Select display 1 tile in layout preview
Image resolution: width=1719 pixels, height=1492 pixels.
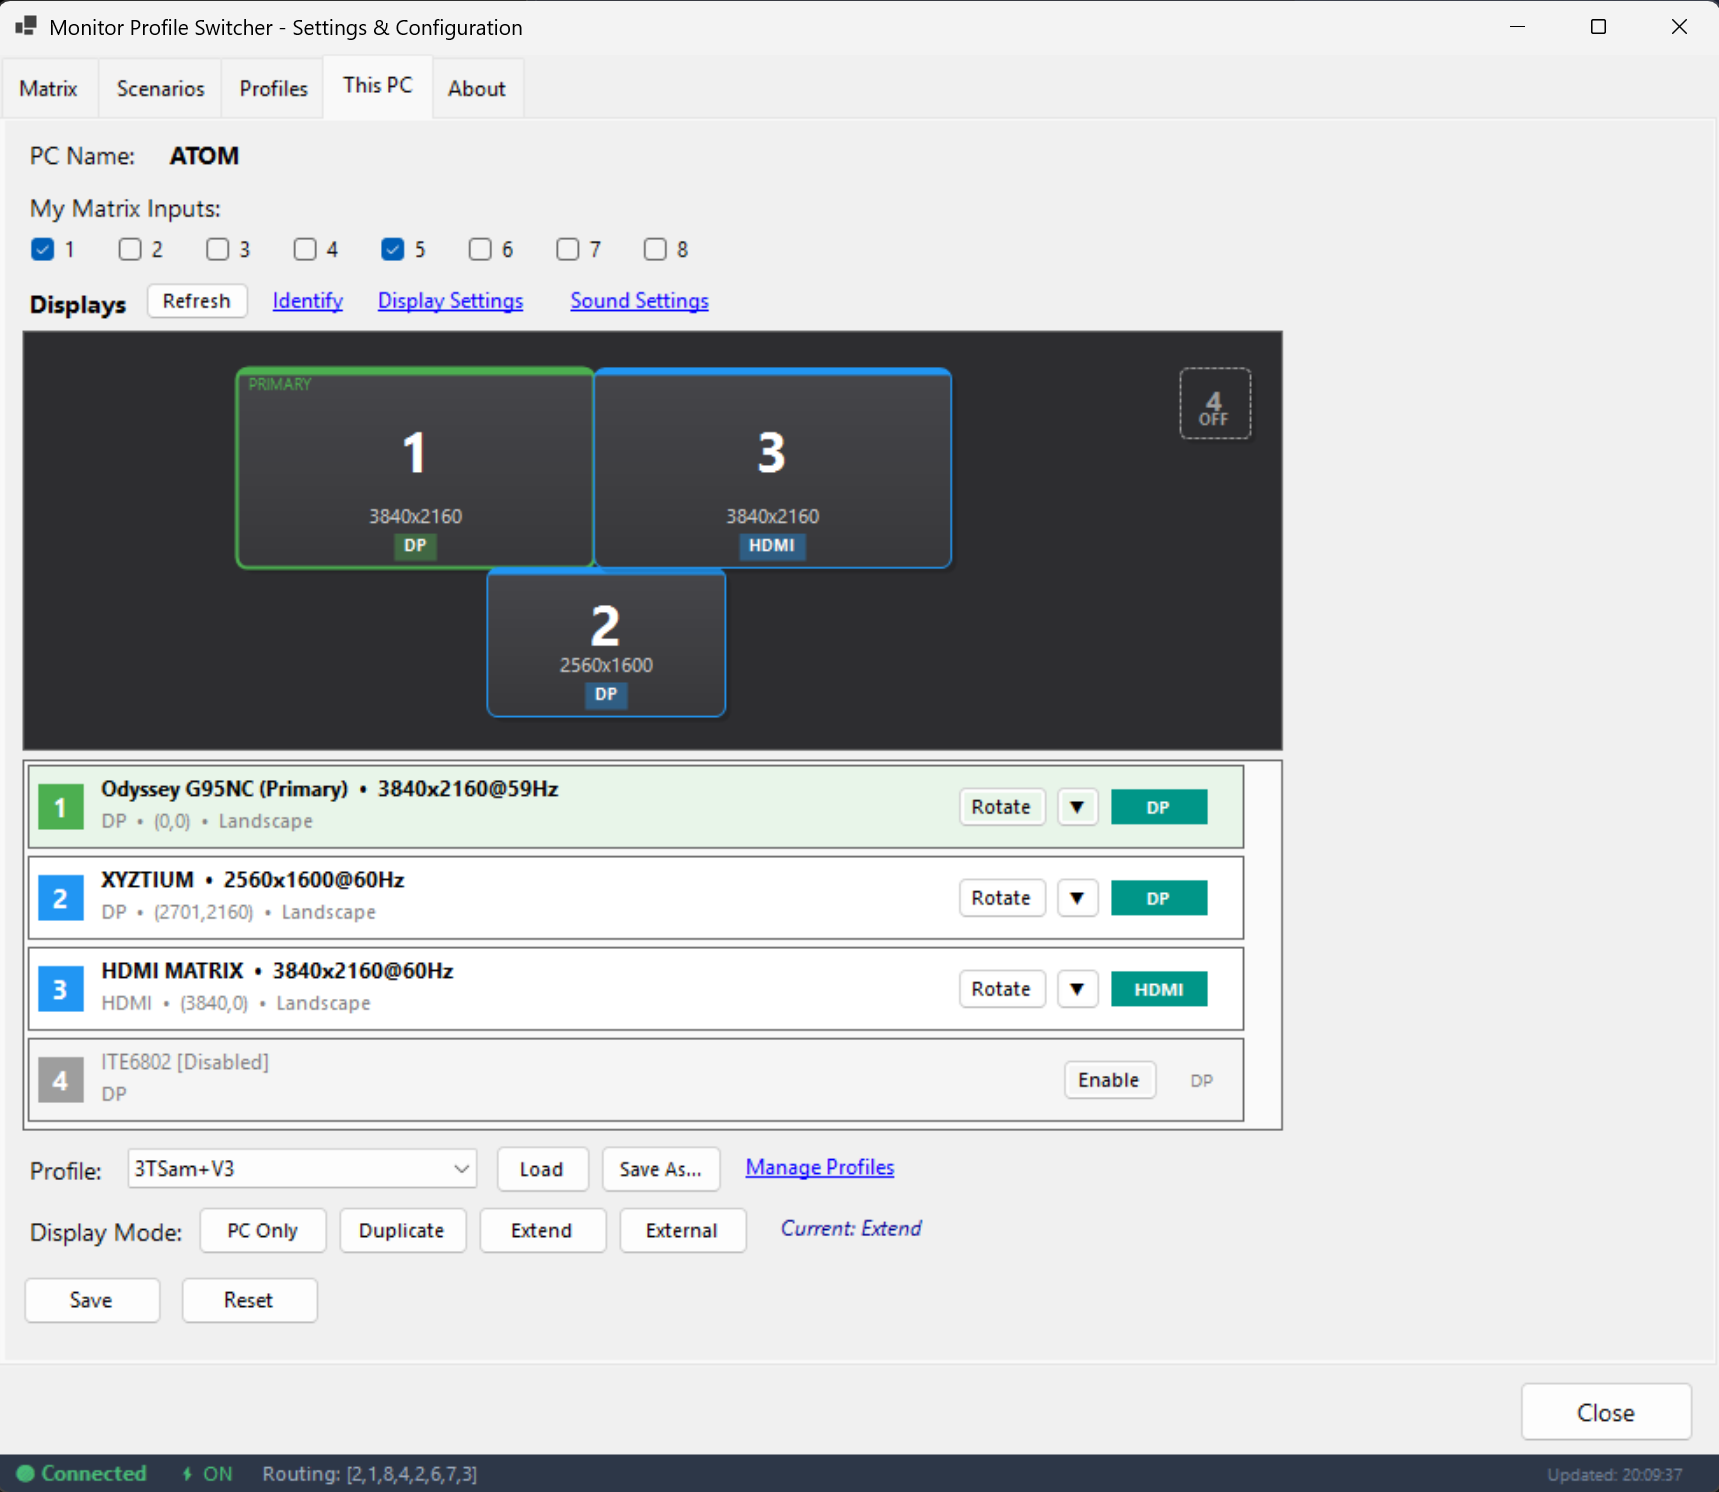[414, 468]
